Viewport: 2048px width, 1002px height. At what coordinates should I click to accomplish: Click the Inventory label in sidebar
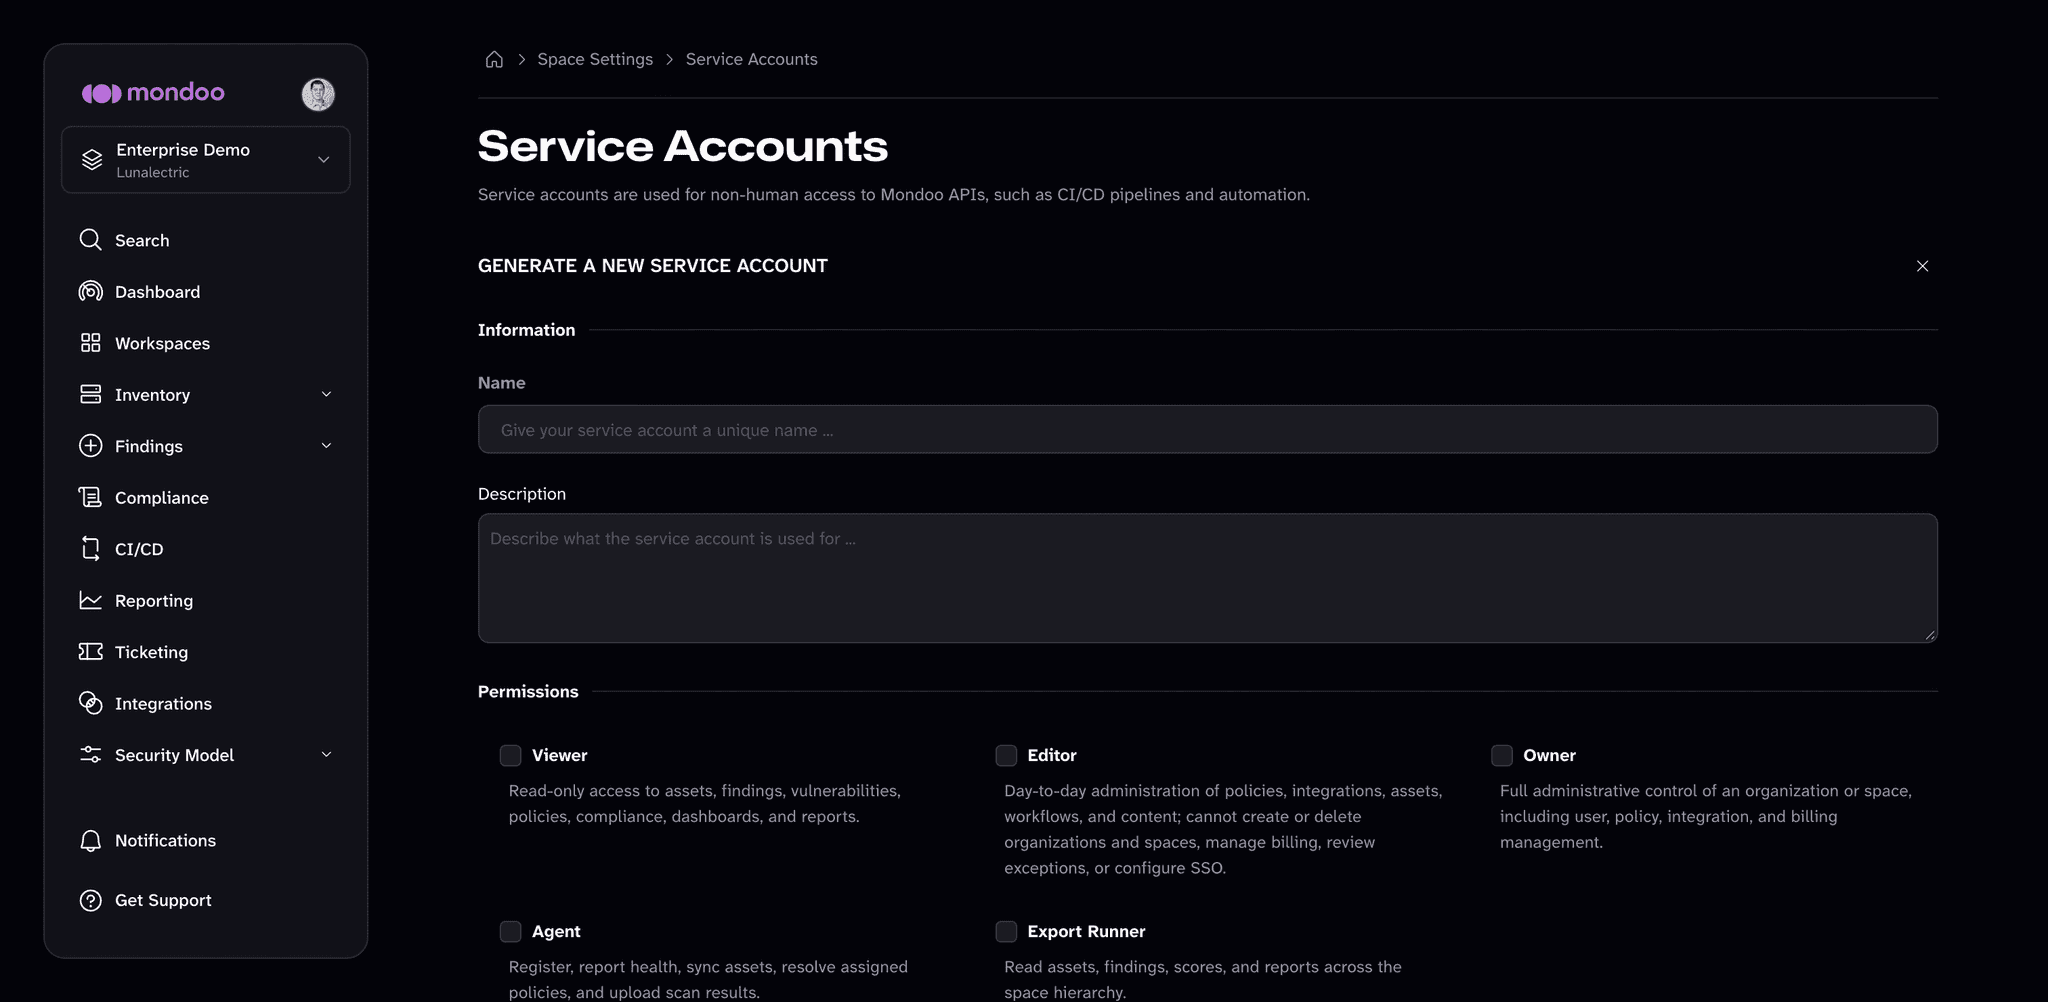pos(152,394)
